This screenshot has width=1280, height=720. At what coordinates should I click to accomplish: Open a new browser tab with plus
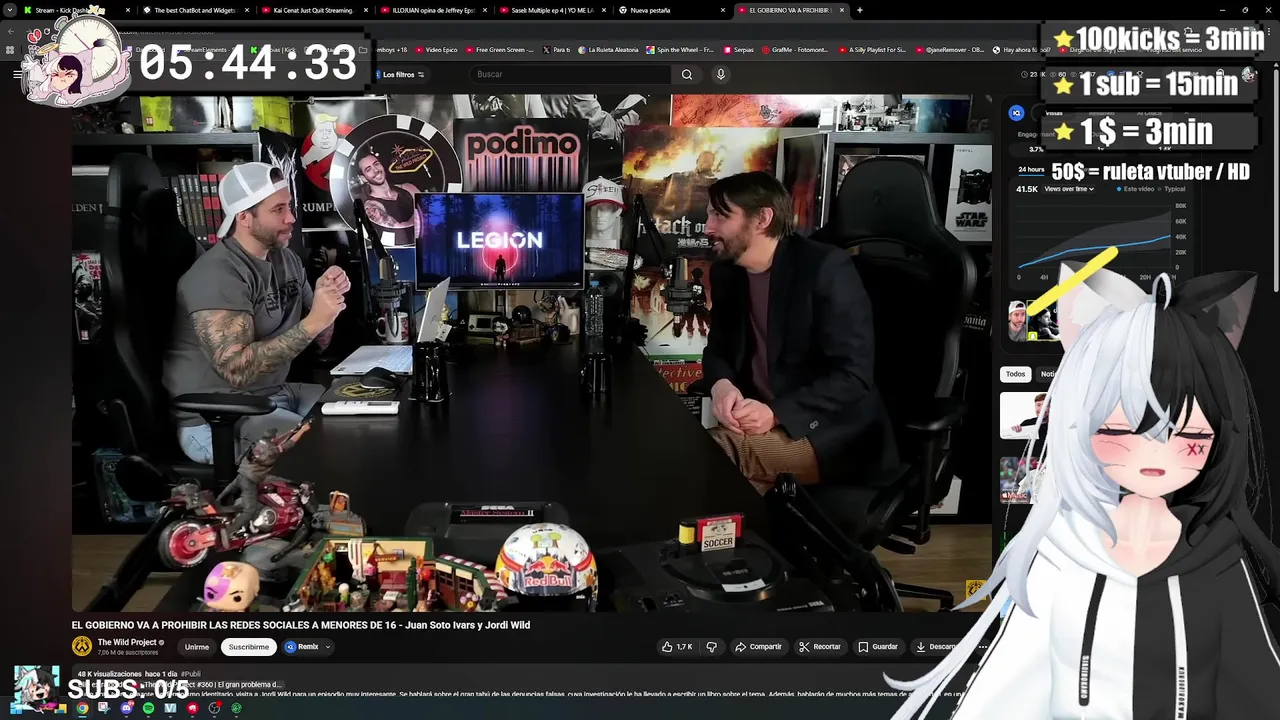click(x=859, y=10)
